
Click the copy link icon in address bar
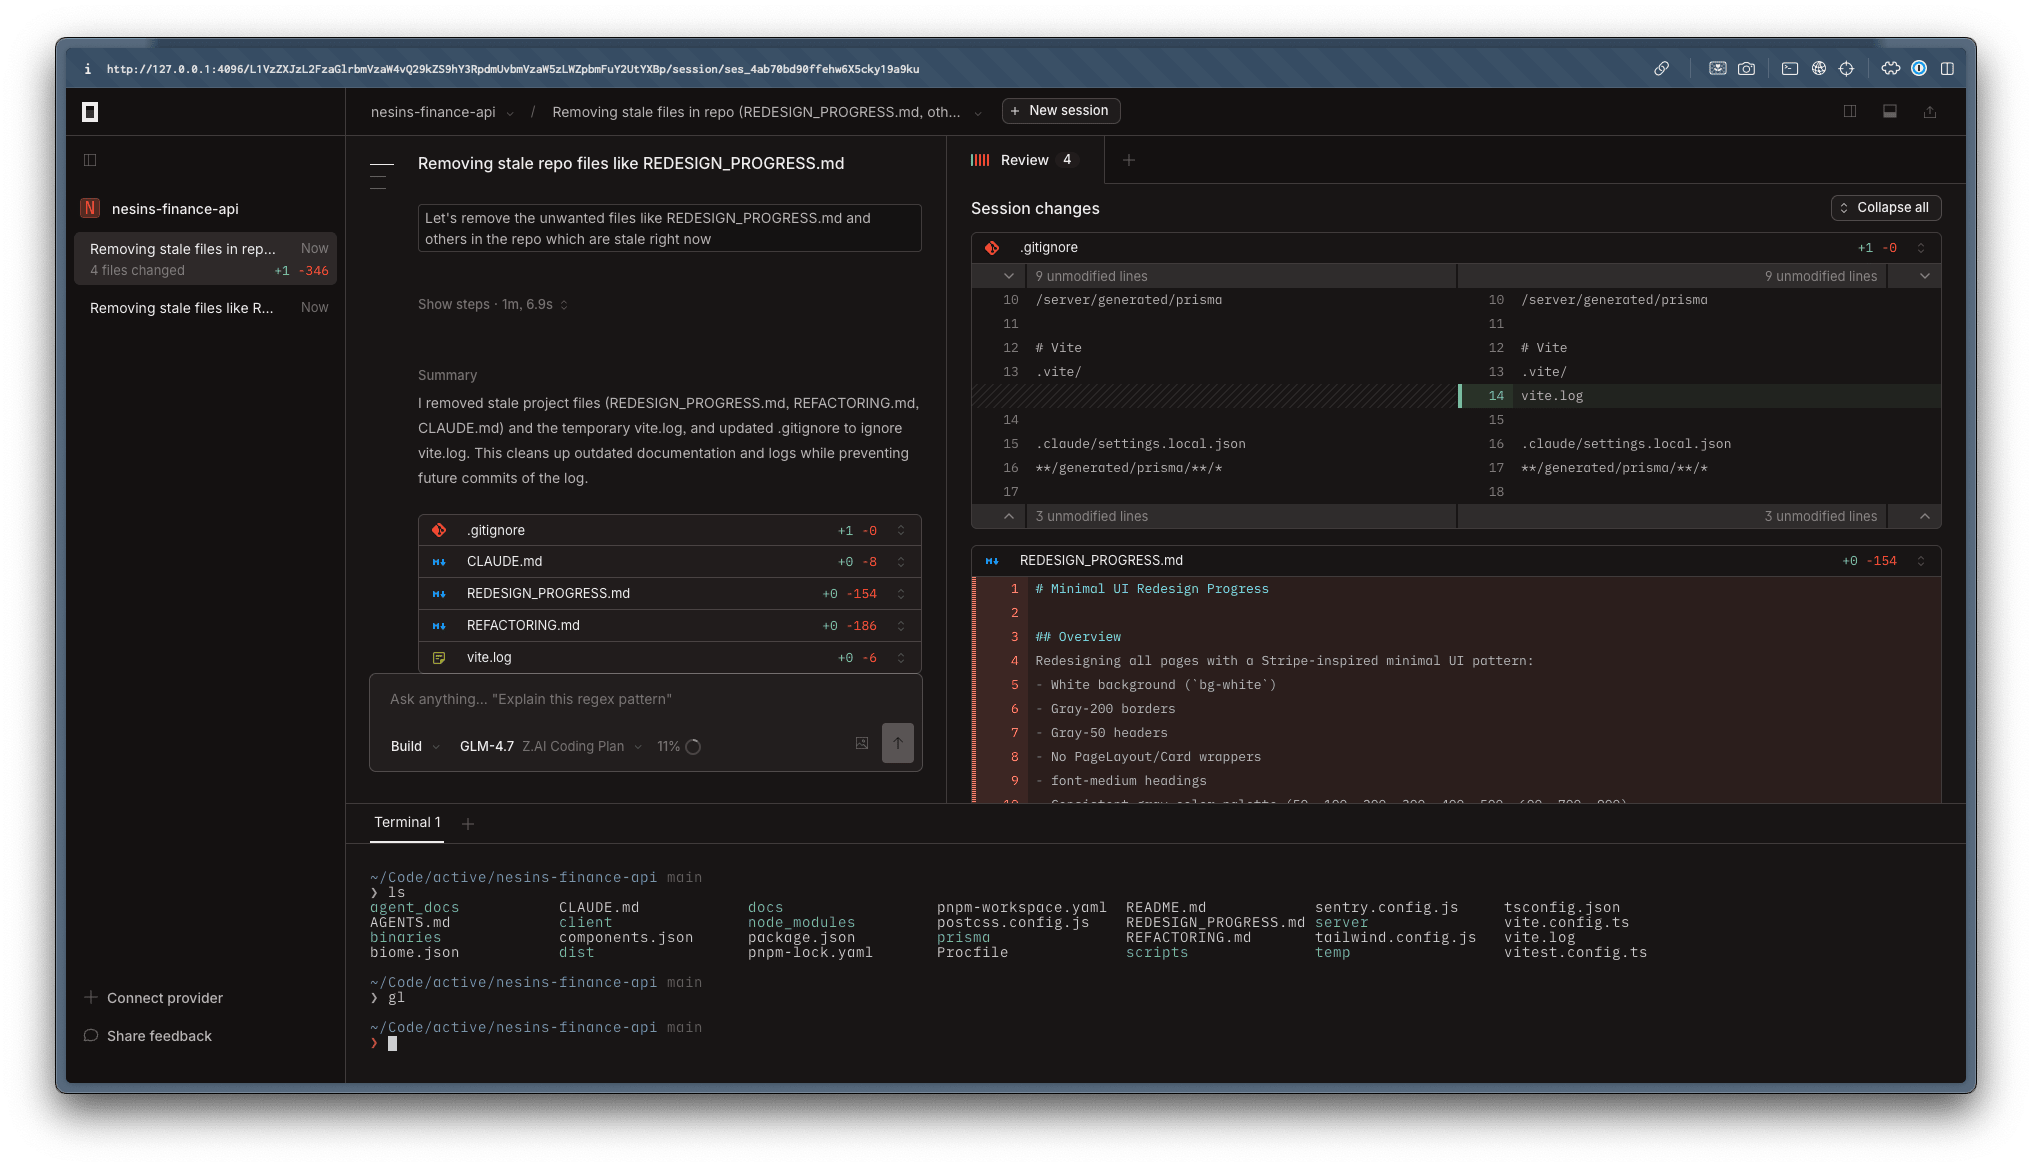tap(1661, 69)
